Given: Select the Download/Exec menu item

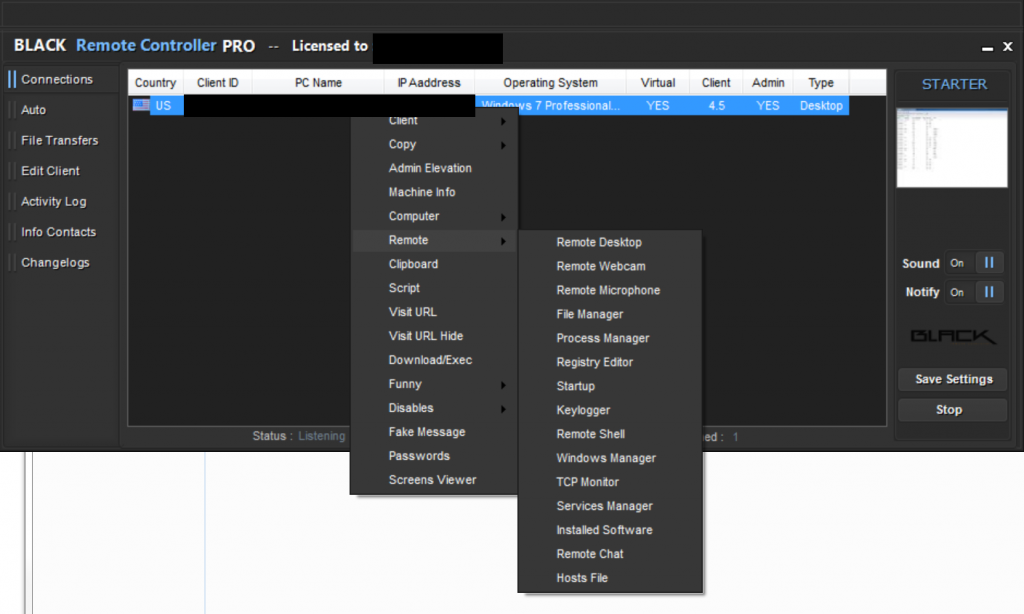Looking at the screenshot, I should coord(434,360).
